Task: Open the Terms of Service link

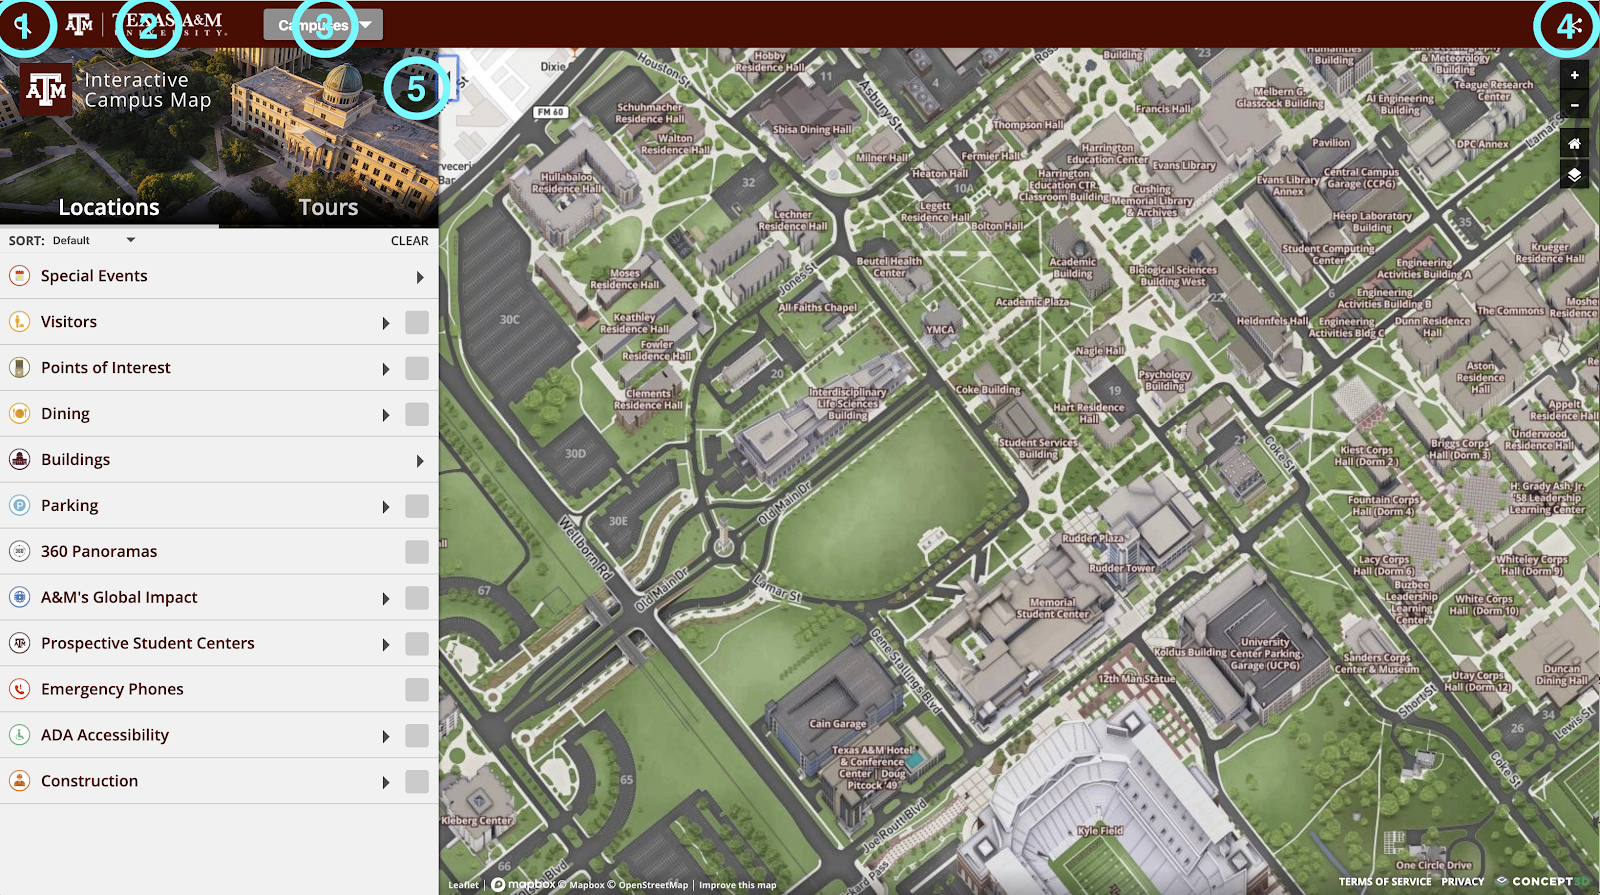Action: pos(1385,882)
